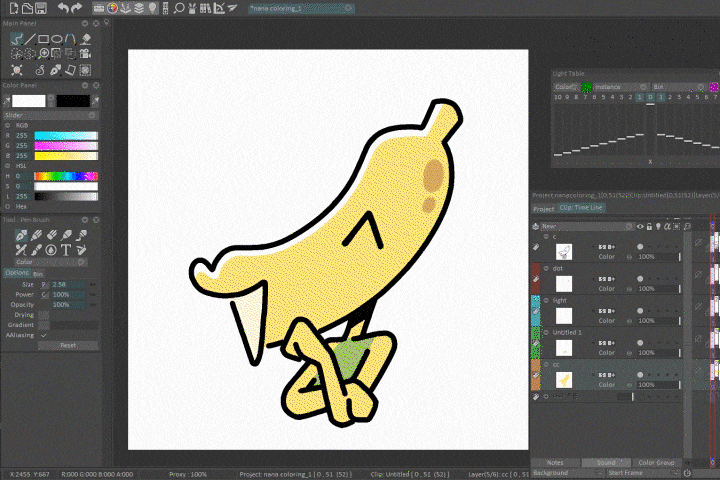Screen dimensions: 720x480
Task: Select the zoom magnifier tool in Main Panel
Action: pyautogui.click(x=44, y=54)
